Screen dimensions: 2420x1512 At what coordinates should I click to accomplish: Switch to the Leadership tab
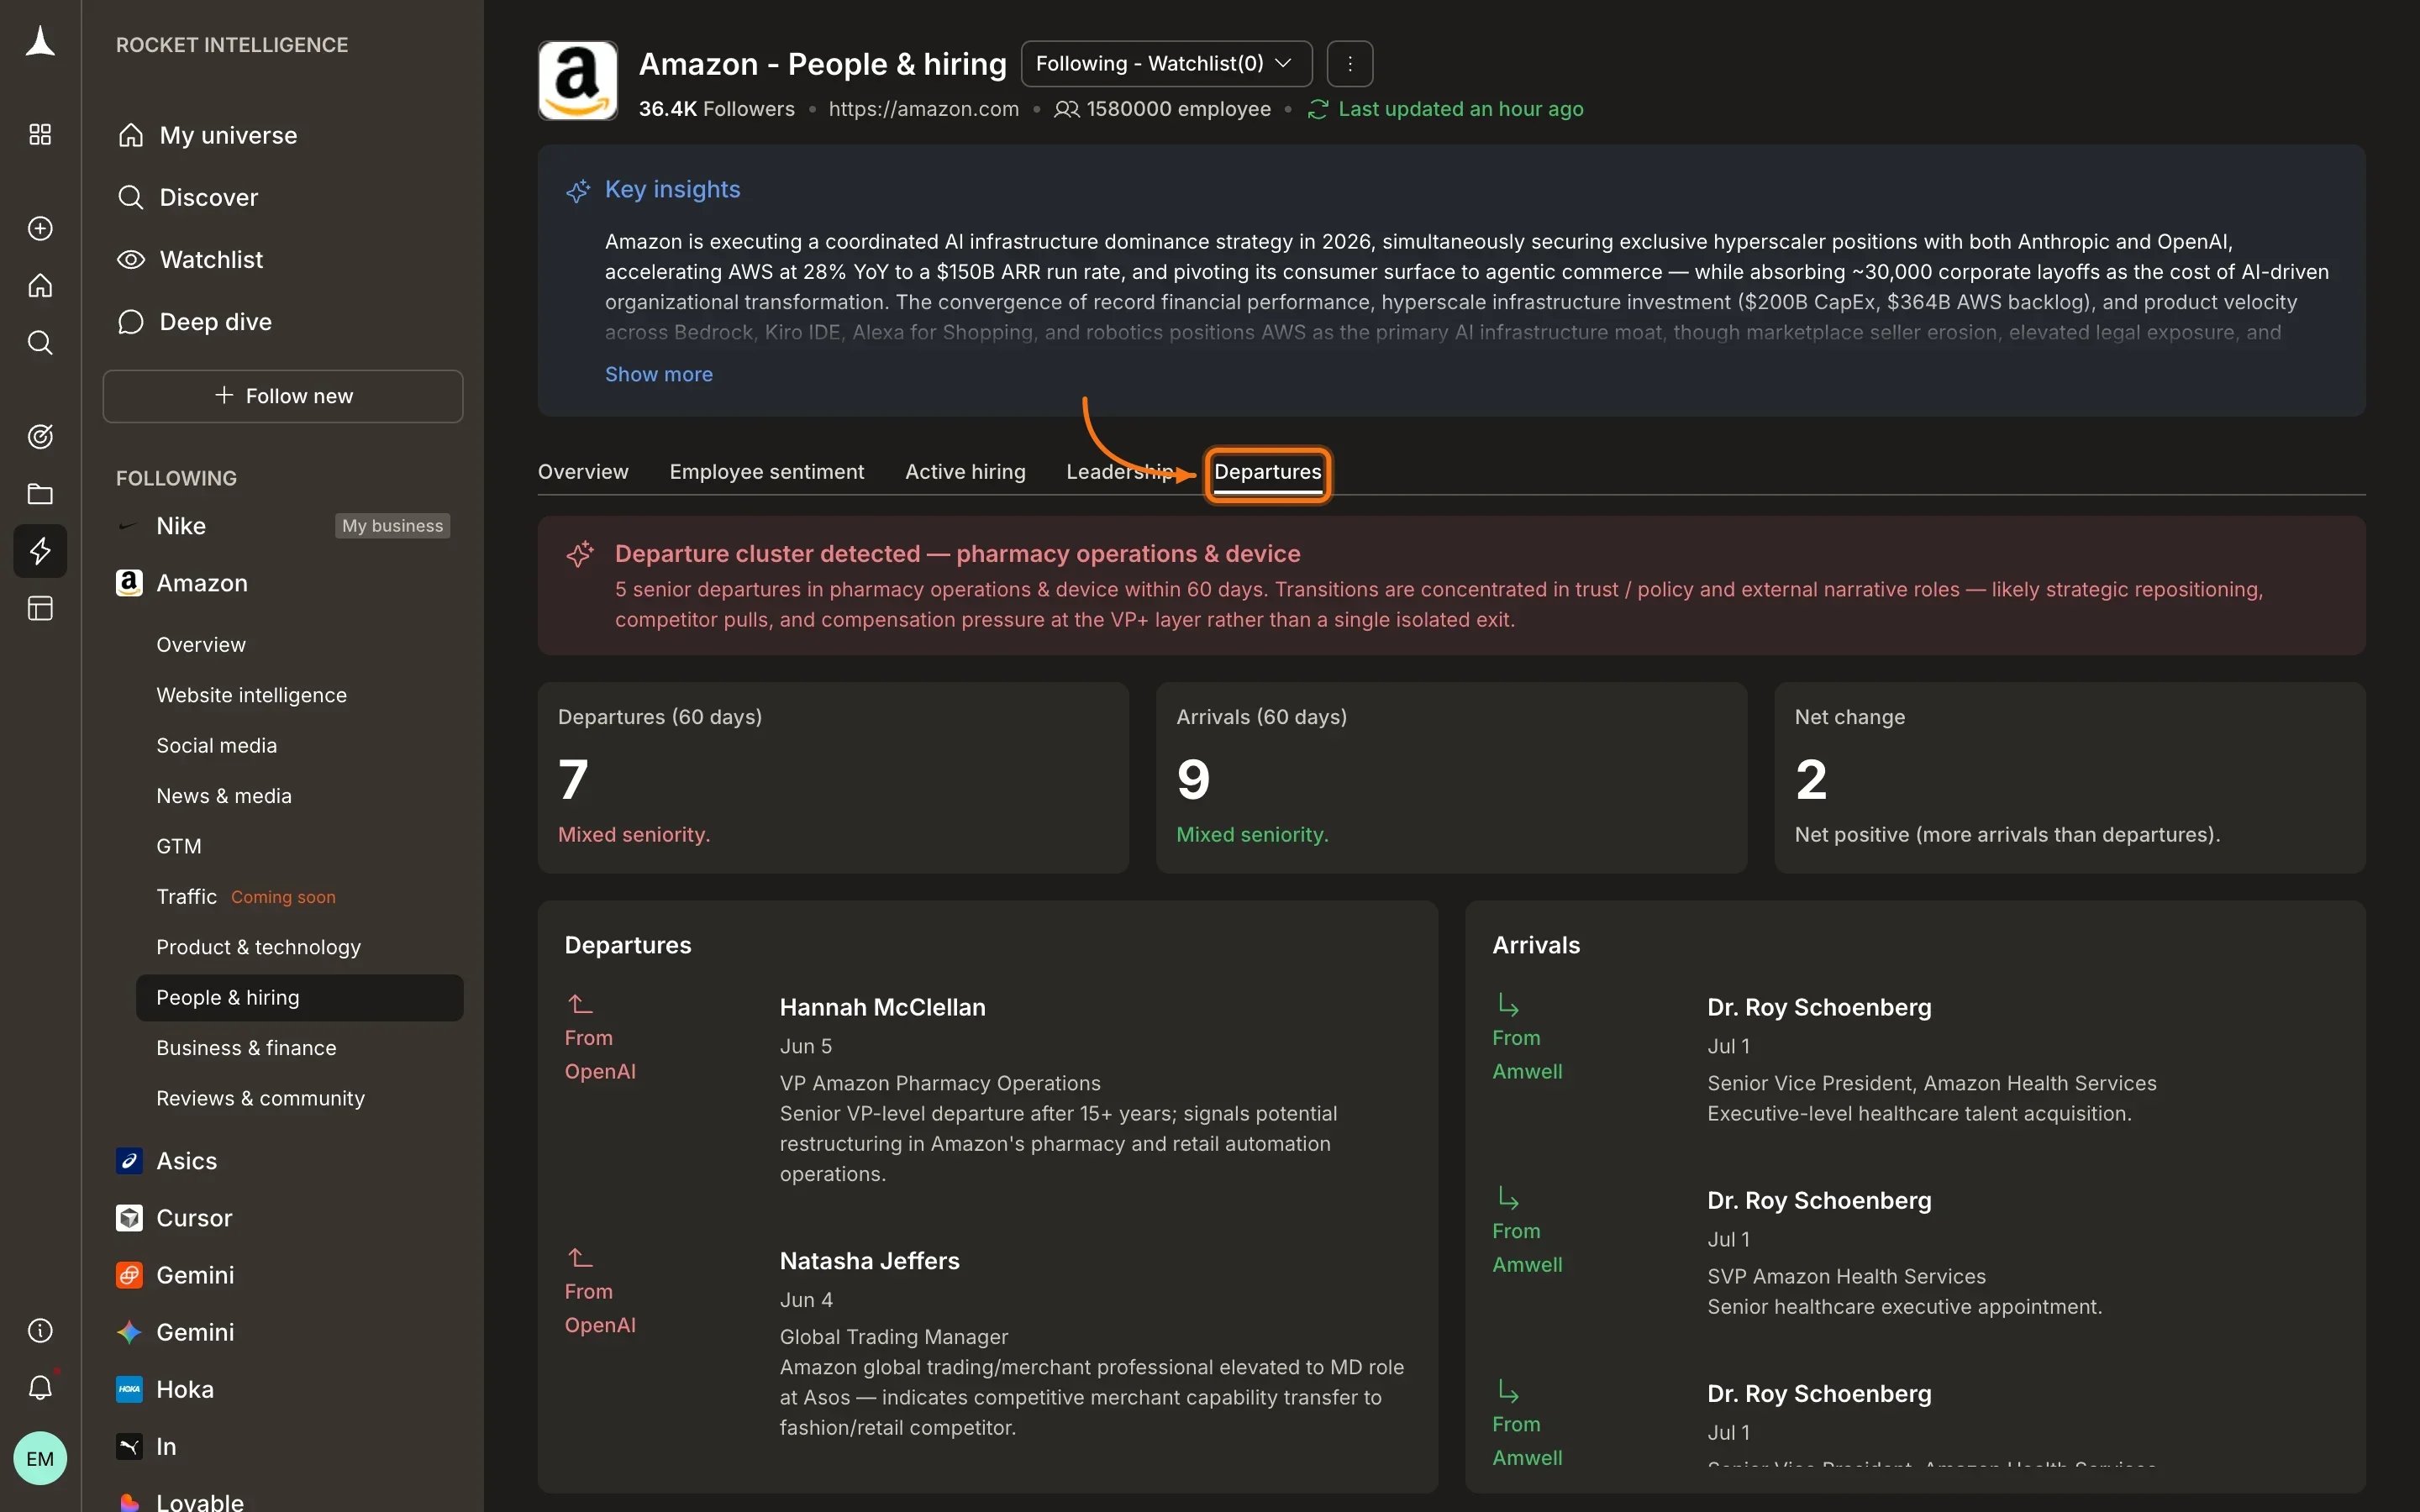(1120, 472)
